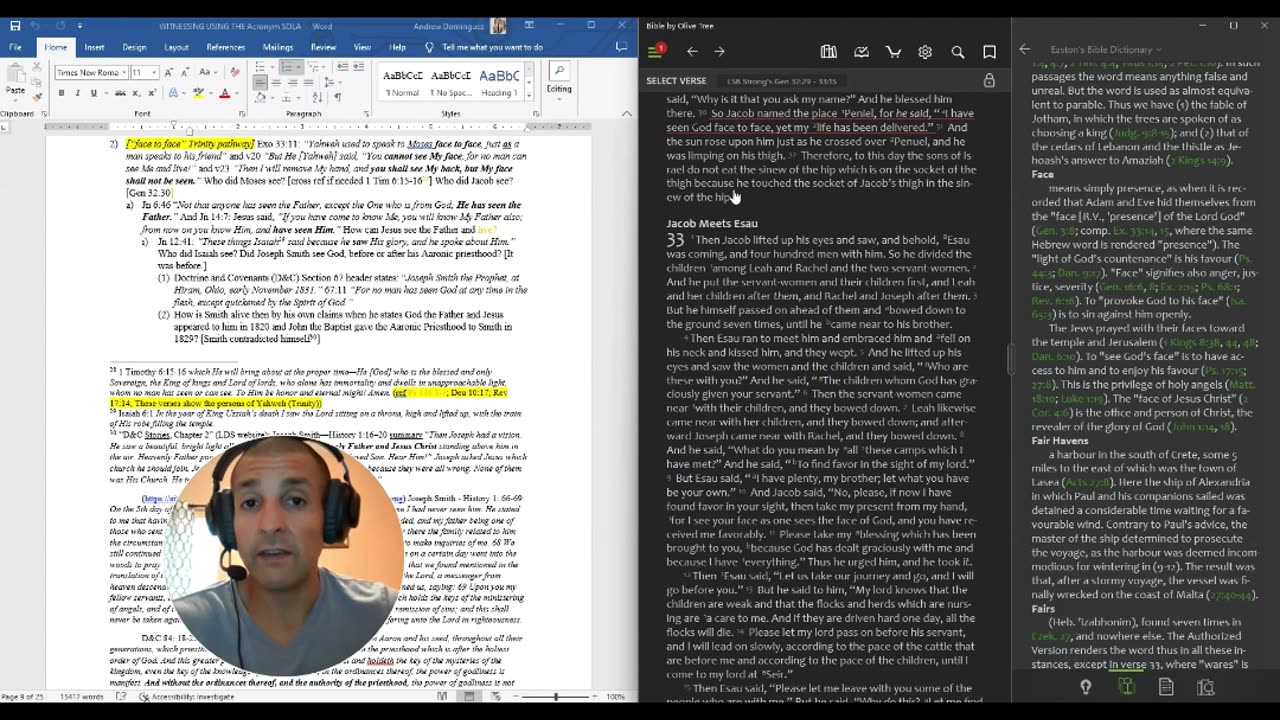Open Olive Tree store cart
The image size is (1280, 720).
click(893, 52)
